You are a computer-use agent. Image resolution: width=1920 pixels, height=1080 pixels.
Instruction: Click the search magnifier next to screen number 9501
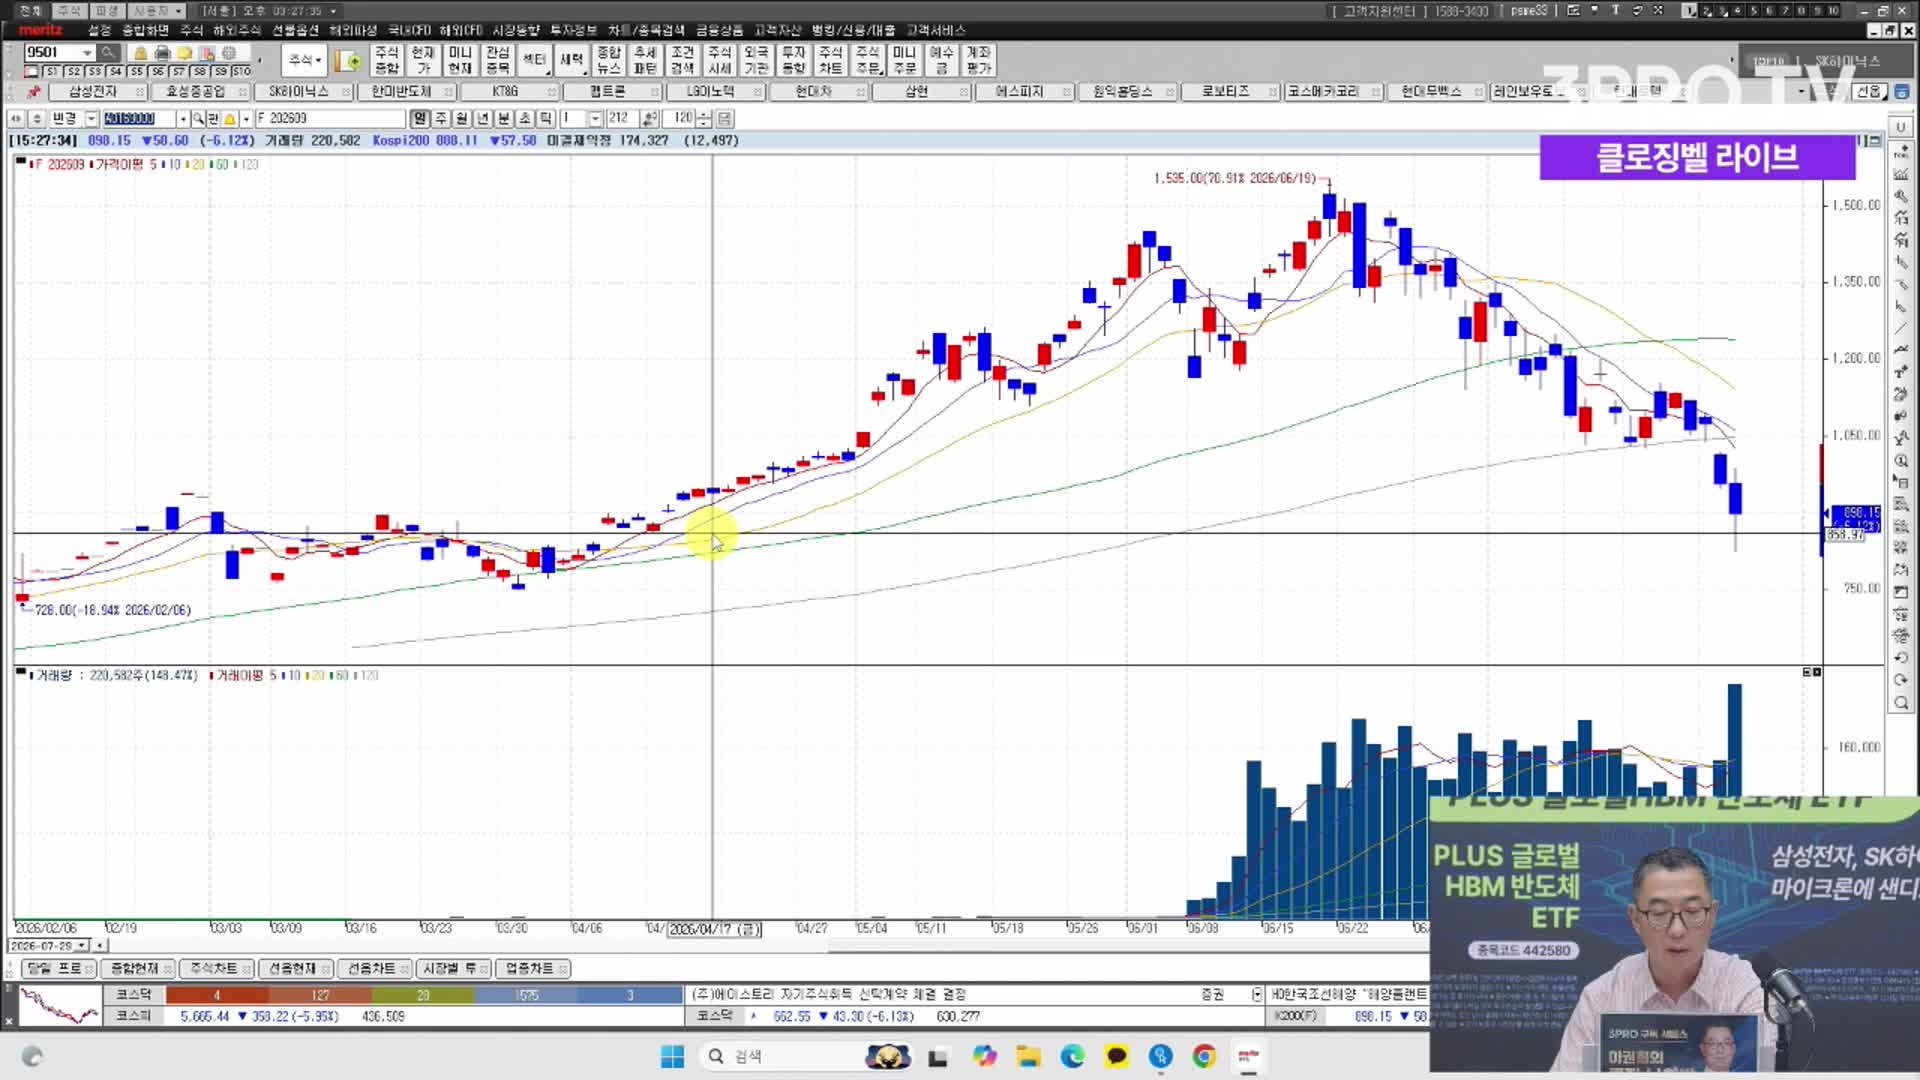click(108, 52)
